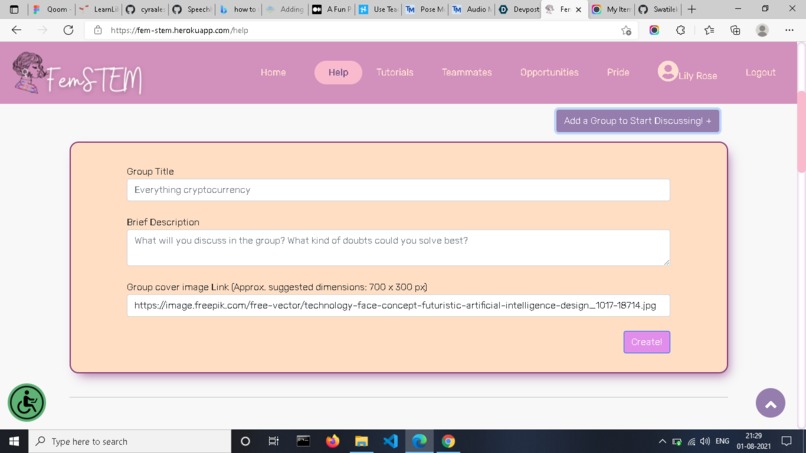Click the Lily Rose username
This screenshot has height=453, width=806.
coord(698,76)
